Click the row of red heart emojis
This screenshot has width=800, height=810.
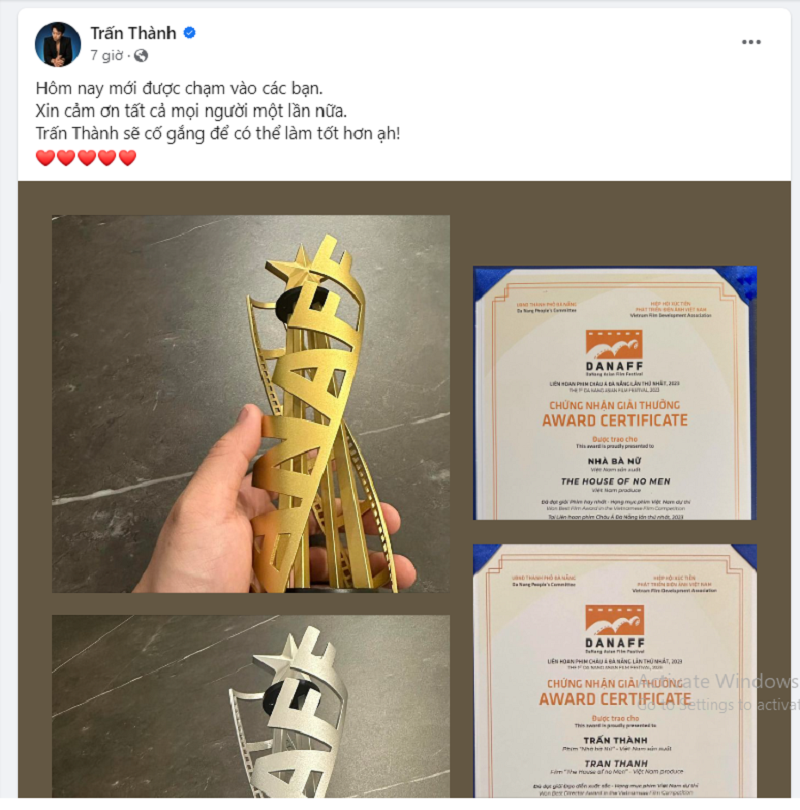point(86,158)
